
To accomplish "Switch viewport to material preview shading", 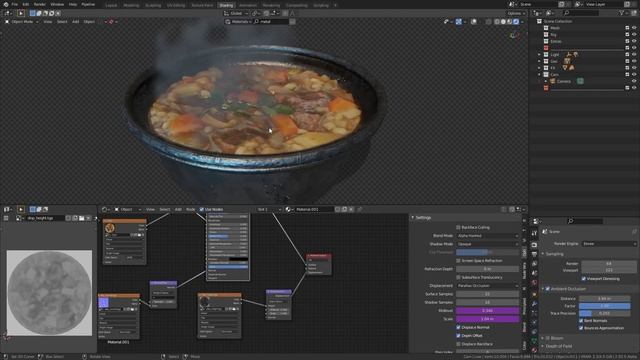I will point(510,22).
